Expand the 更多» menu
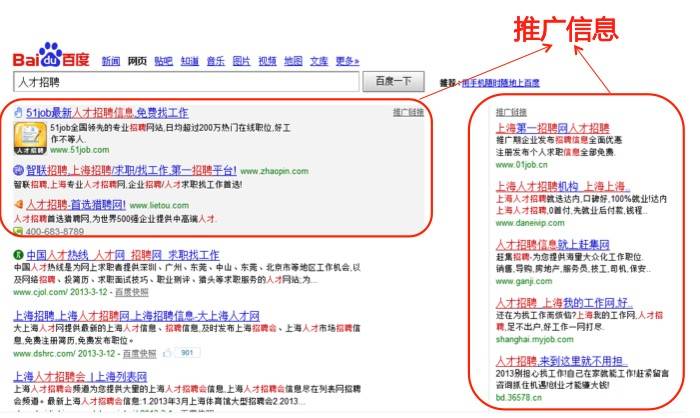This screenshot has height=418, width=700. click(347, 61)
